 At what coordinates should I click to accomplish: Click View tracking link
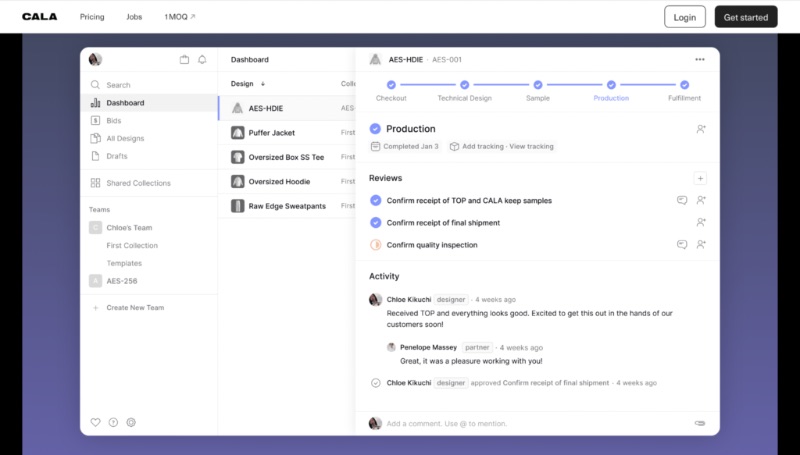click(531, 146)
